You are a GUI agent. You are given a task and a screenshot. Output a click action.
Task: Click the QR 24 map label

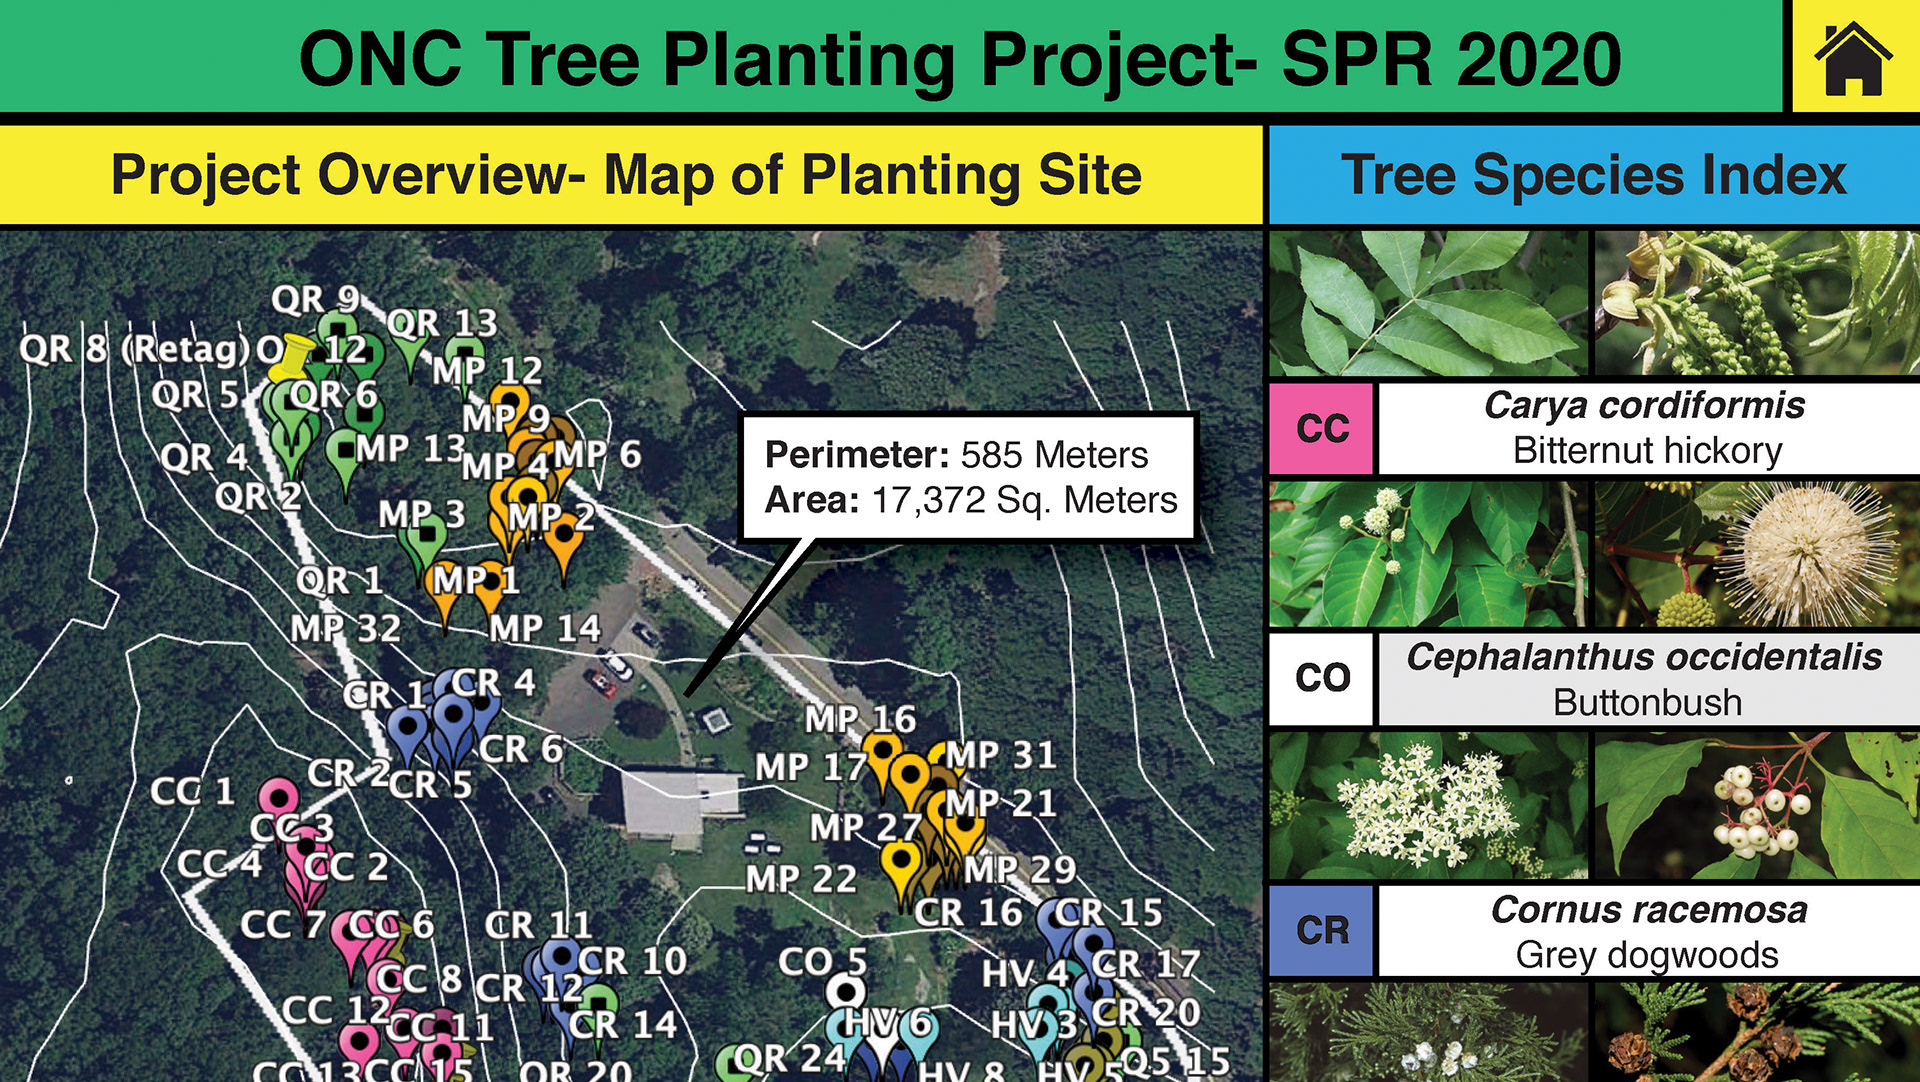(x=790, y=1058)
